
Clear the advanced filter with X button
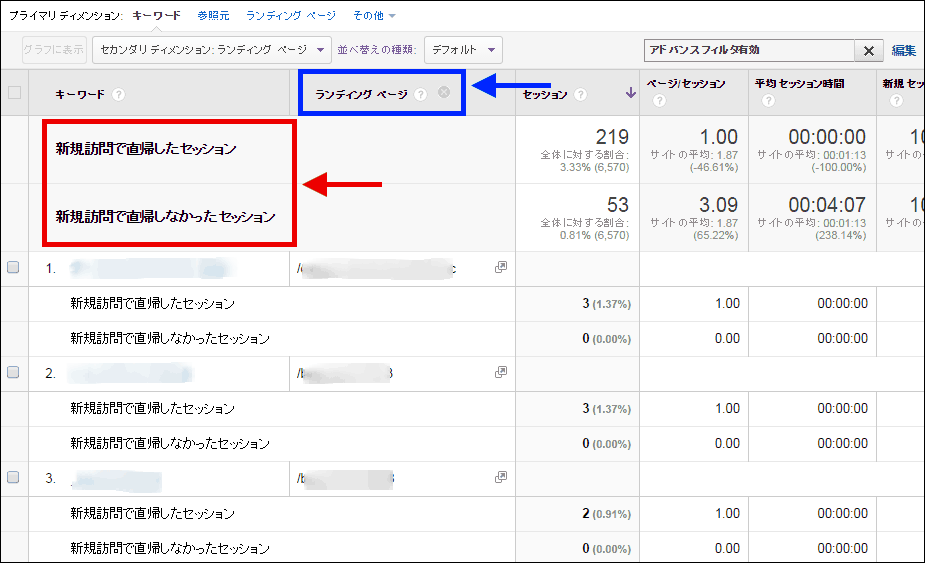click(868, 50)
